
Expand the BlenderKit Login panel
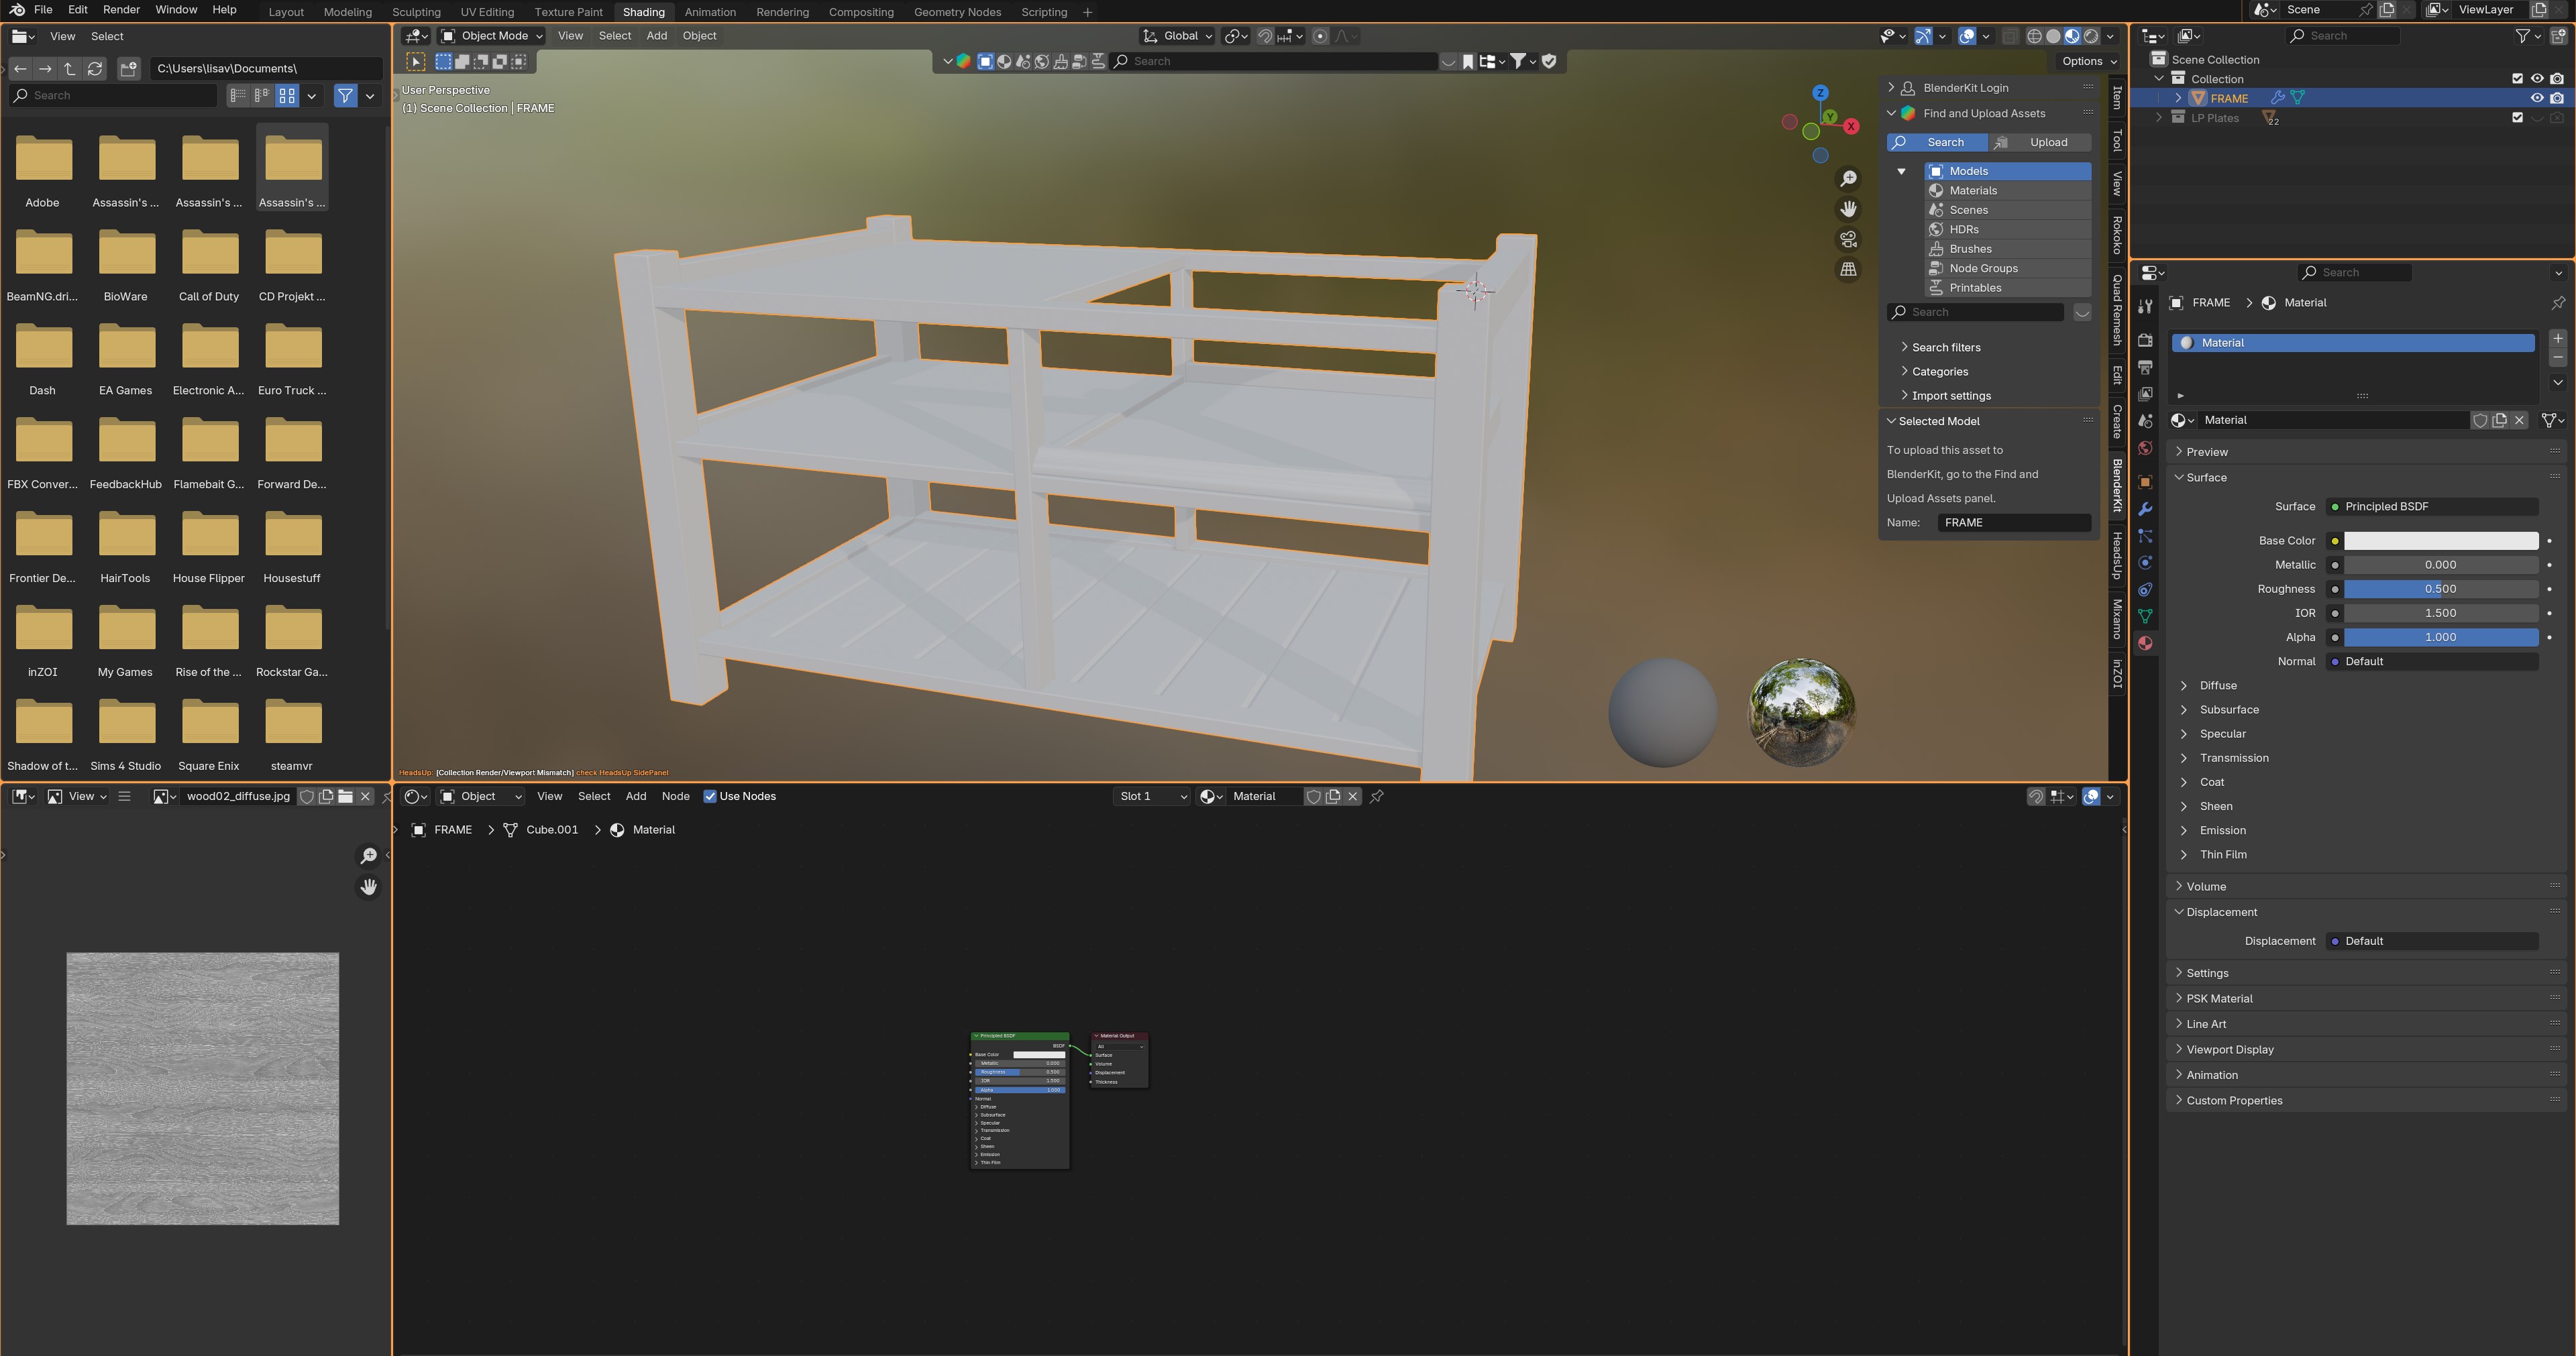pyautogui.click(x=1965, y=88)
